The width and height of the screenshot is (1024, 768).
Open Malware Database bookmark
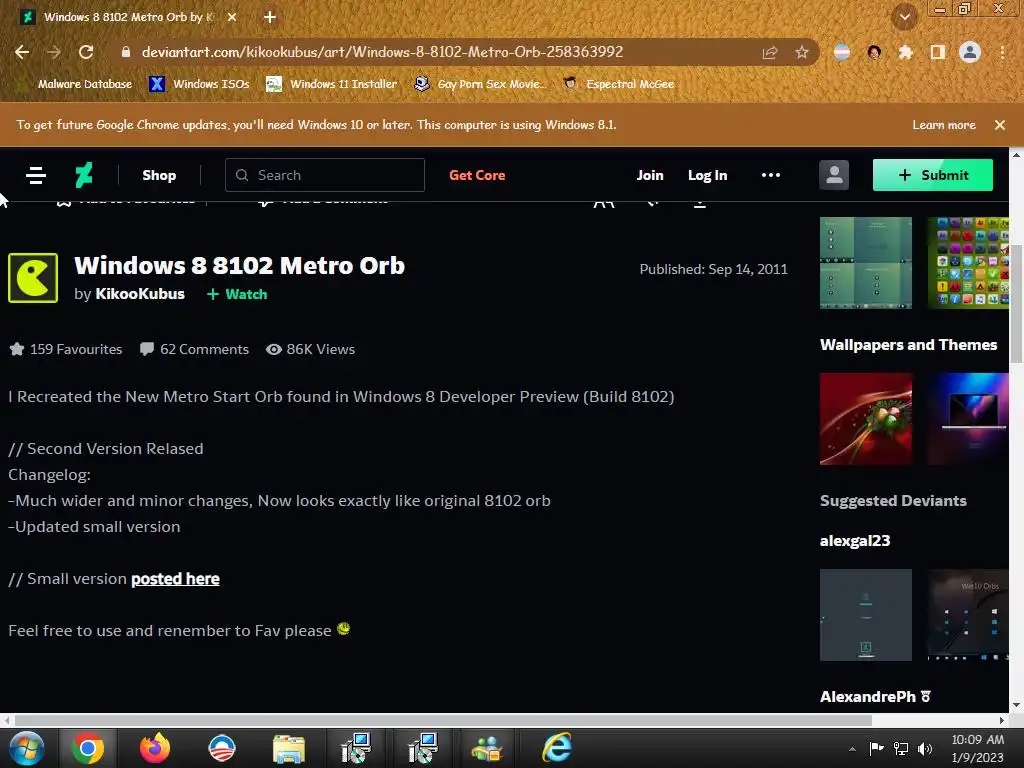point(76,84)
